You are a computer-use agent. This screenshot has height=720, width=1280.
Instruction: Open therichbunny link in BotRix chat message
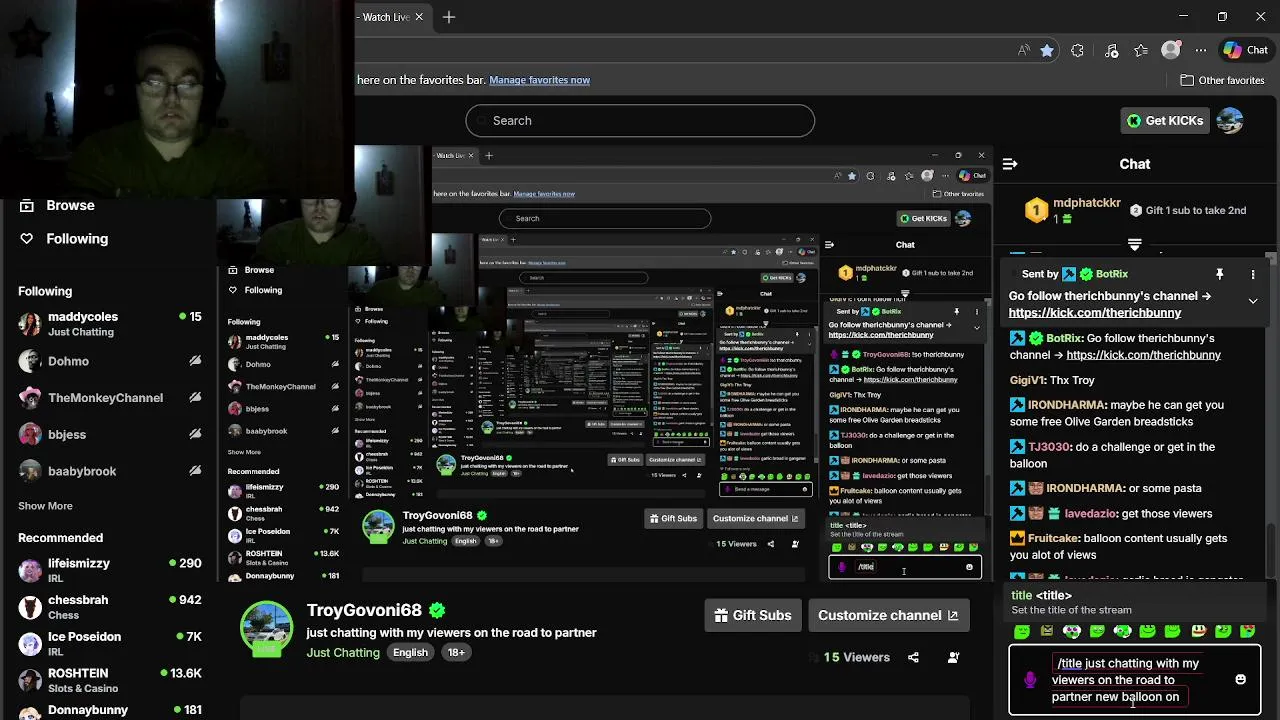pyautogui.click(x=1143, y=355)
